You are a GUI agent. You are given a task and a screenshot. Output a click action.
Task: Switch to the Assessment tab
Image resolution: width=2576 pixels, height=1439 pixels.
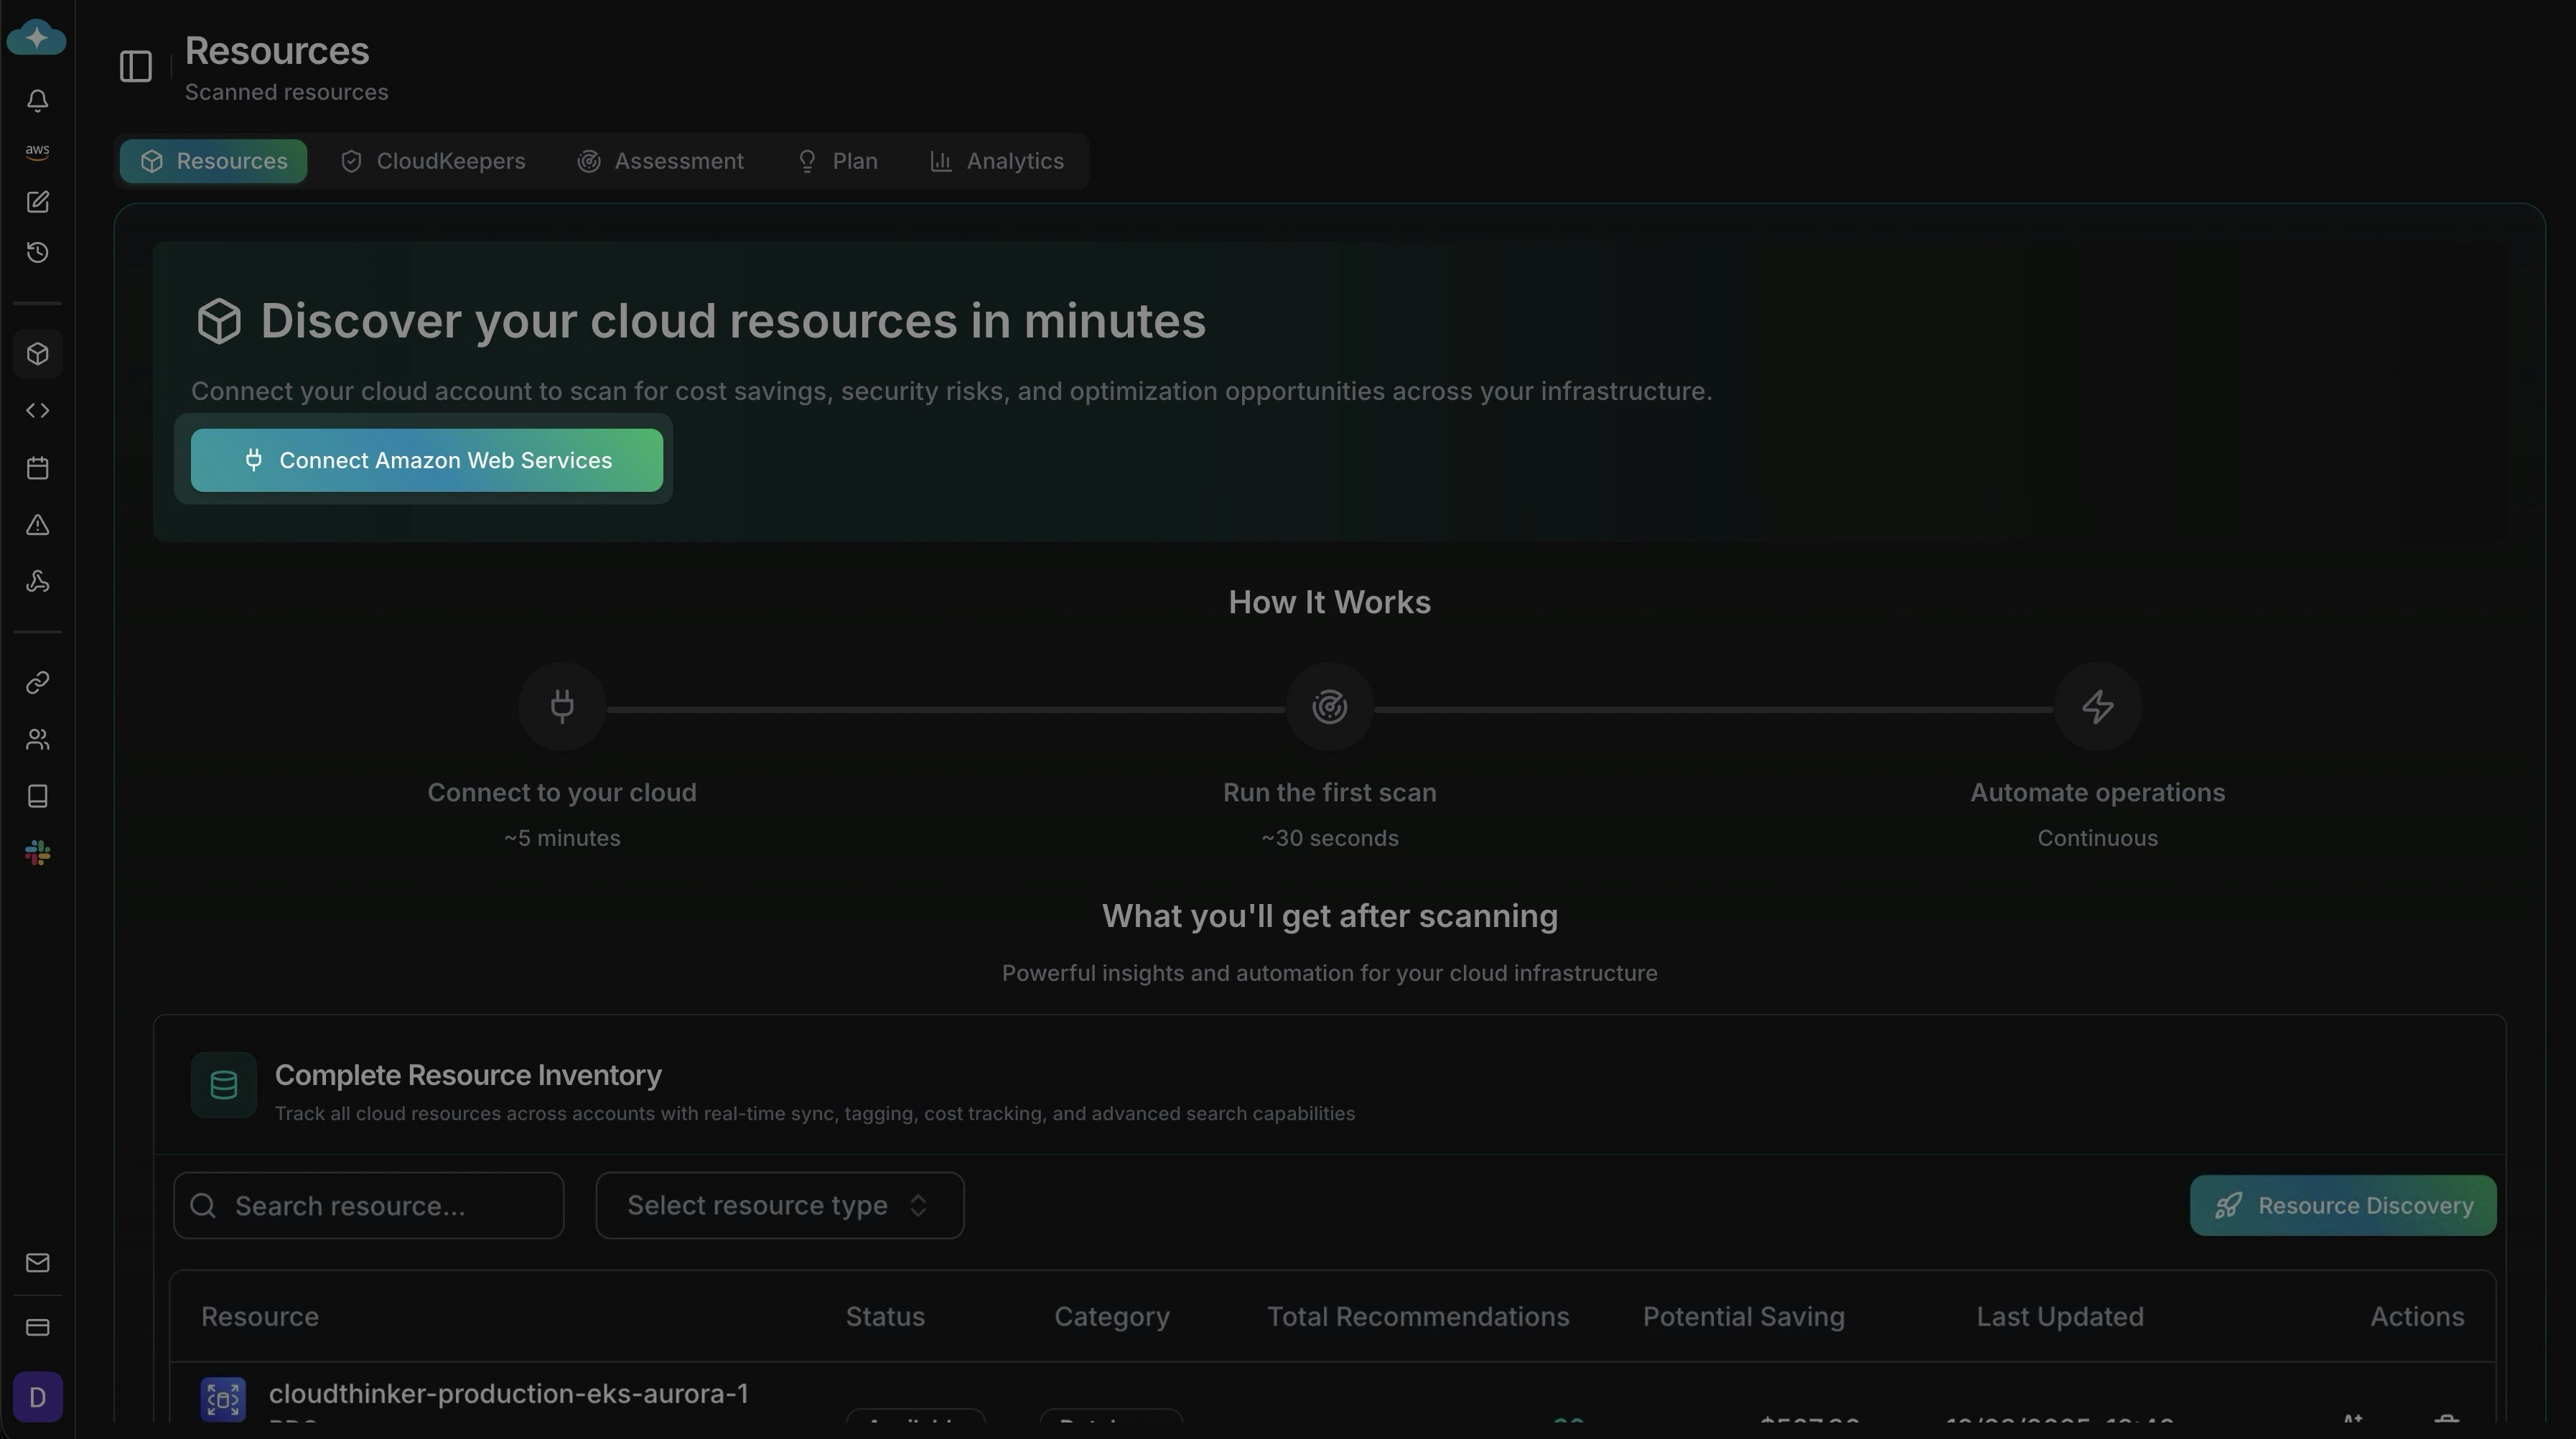pyautogui.click(x=660, y=160)
